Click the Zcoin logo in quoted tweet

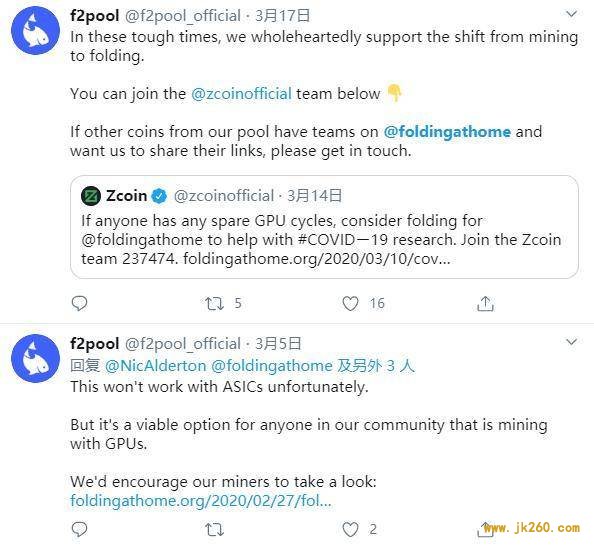[x=91, y=196]
